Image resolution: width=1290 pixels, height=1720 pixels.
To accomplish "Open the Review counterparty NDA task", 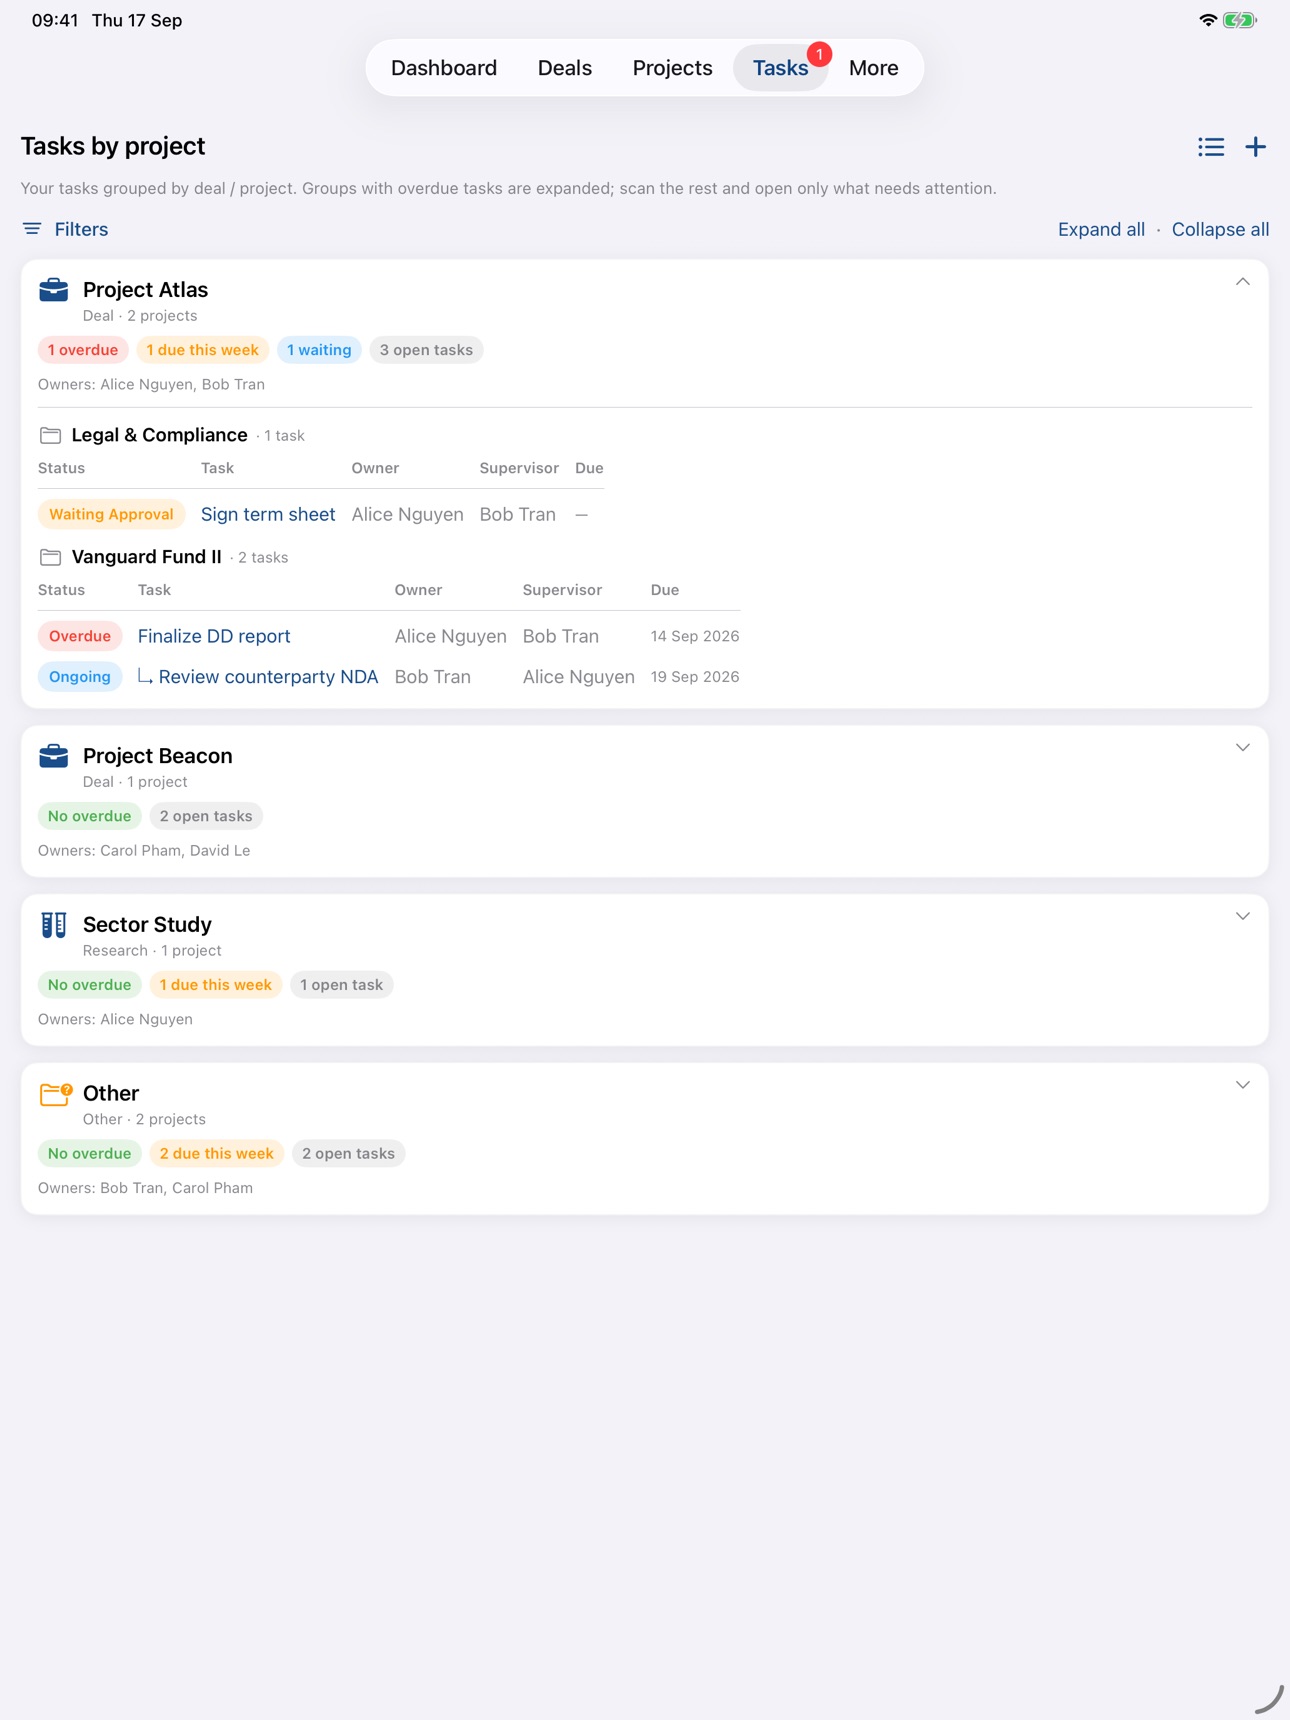I will pos(269,677).
